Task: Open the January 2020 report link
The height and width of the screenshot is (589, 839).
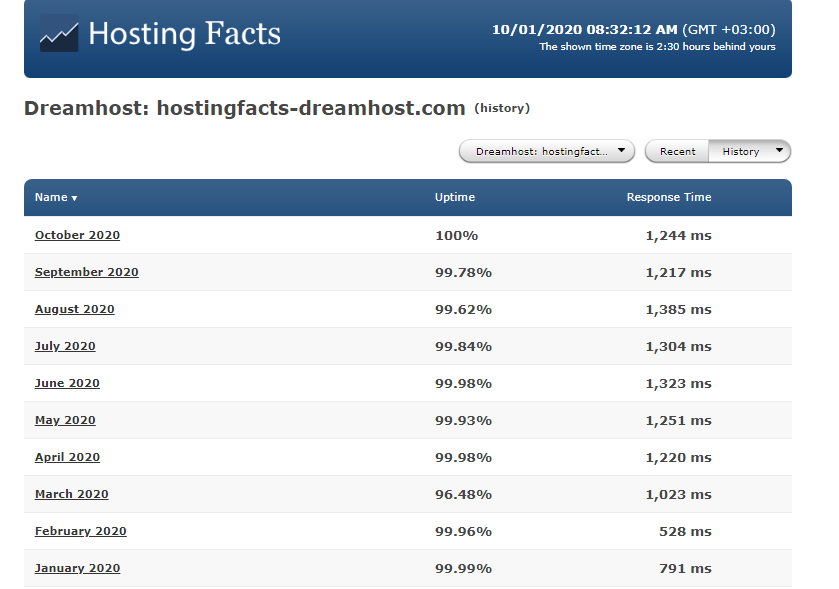Action: coord(77,568)
